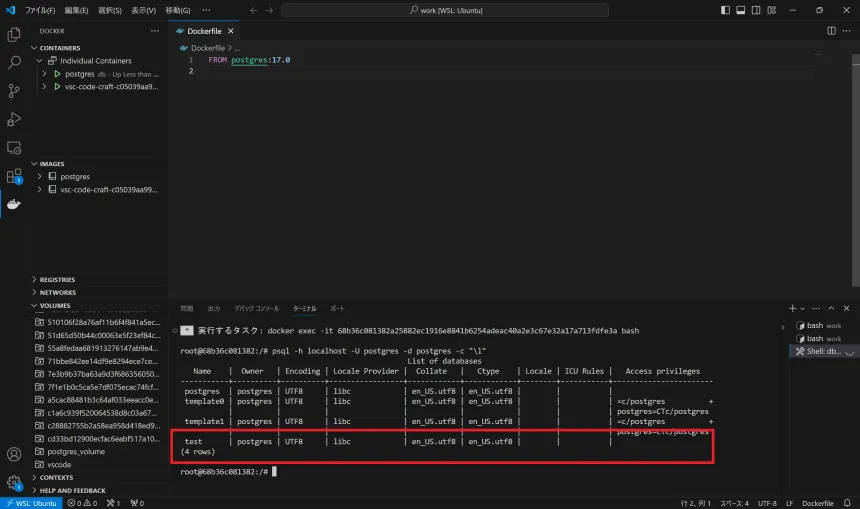Viewport: 860px width, 509px height.
Task: Open the Source Control view
Action: pos(14,91)
